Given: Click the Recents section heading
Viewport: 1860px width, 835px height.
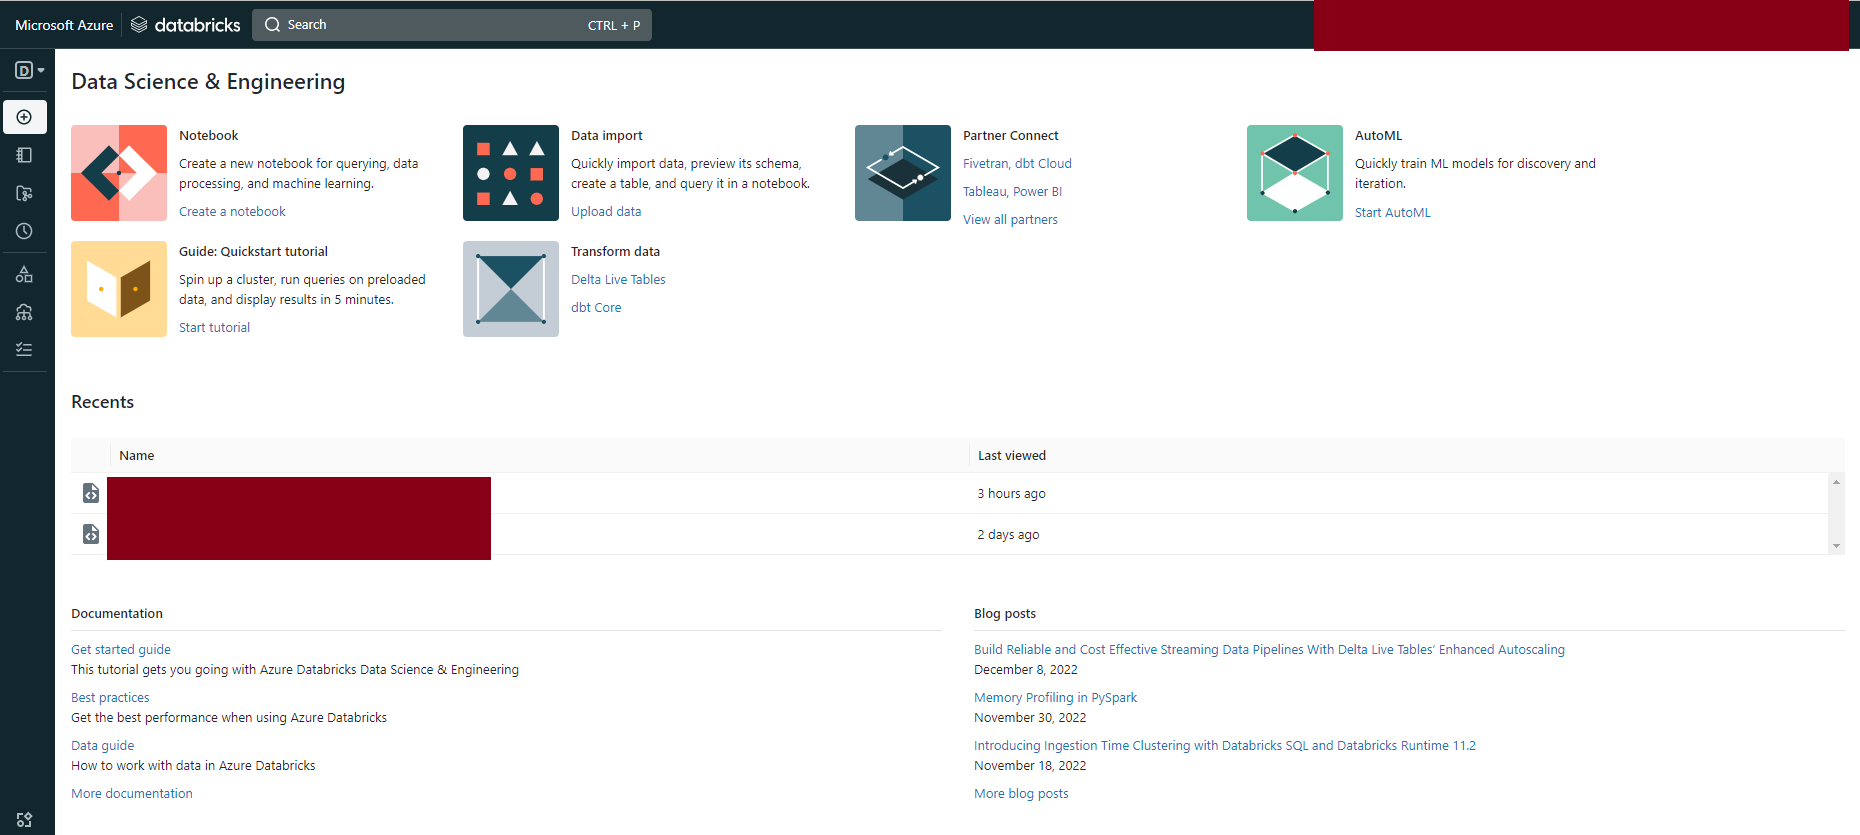Looking at the screenshot, I should [x=102, y=402].
